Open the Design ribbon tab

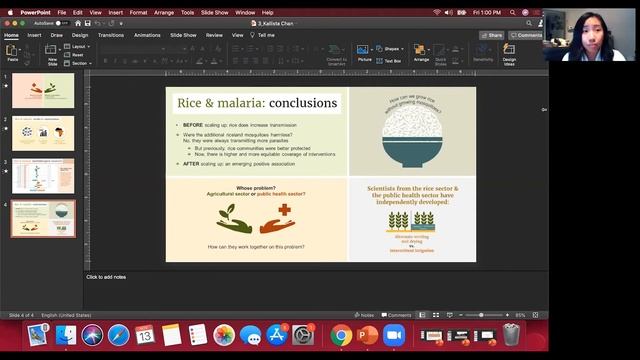(80, 35)
